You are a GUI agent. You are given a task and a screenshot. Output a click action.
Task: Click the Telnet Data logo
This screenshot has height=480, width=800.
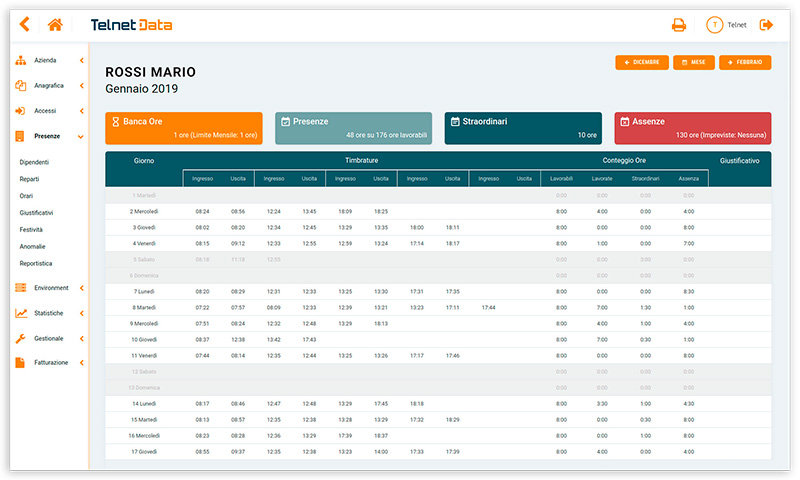click(x=131, y=25)
